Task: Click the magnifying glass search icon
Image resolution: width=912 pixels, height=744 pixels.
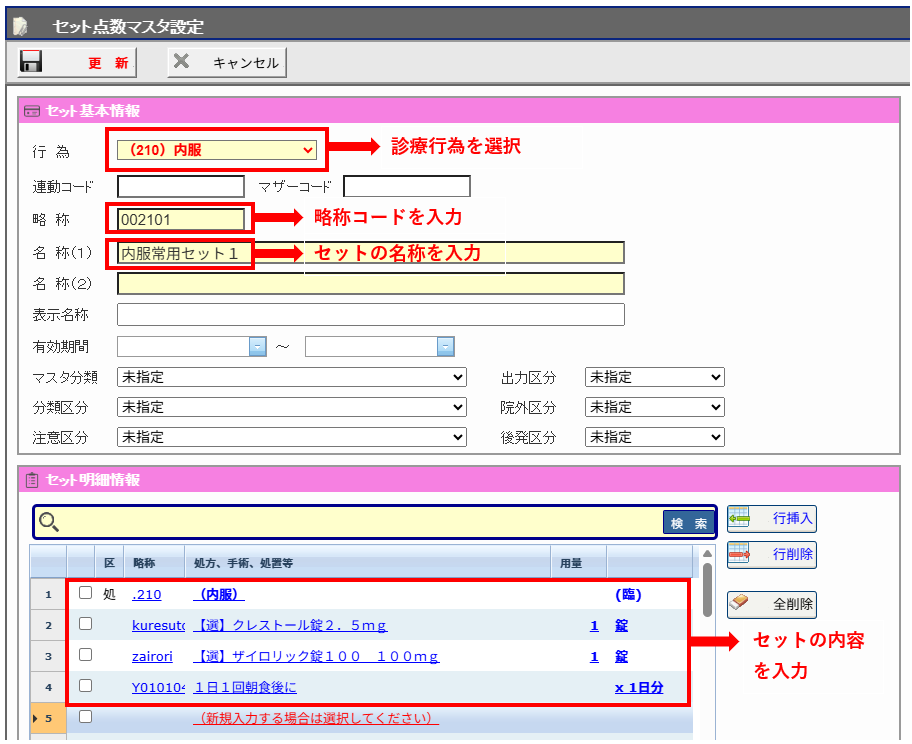Action: click(x=49, y=522)
